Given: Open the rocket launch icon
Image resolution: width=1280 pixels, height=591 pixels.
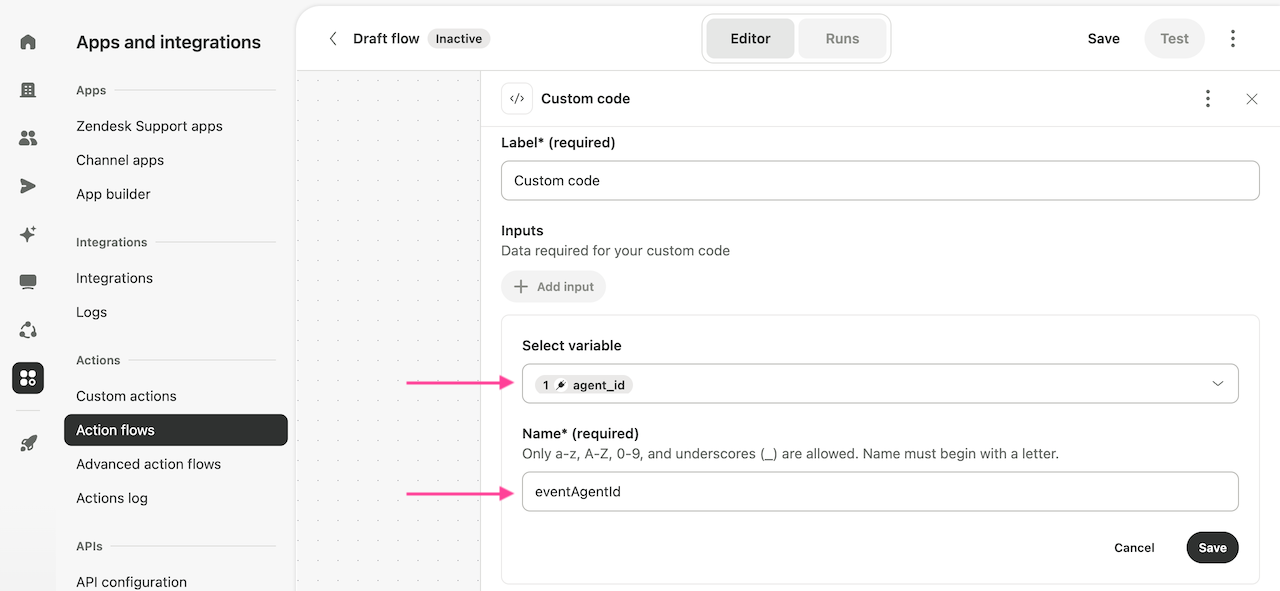Looking at the screenshot, I should click(28, 443).
